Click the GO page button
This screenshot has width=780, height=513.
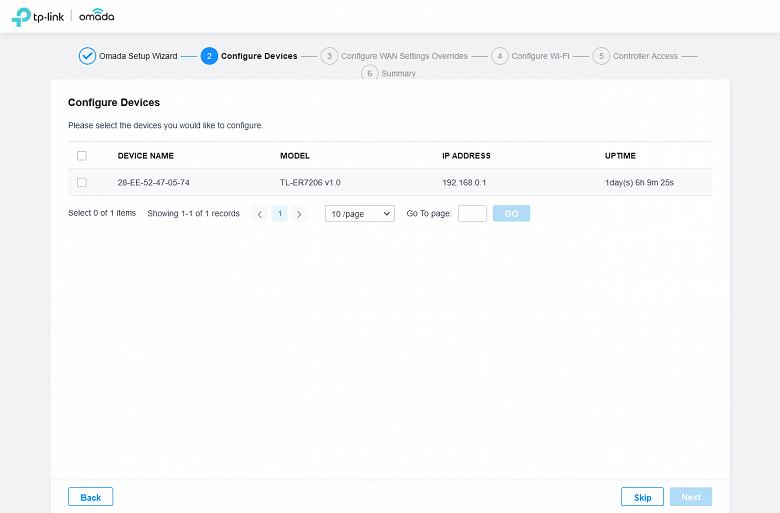click(x=511, y=214)
